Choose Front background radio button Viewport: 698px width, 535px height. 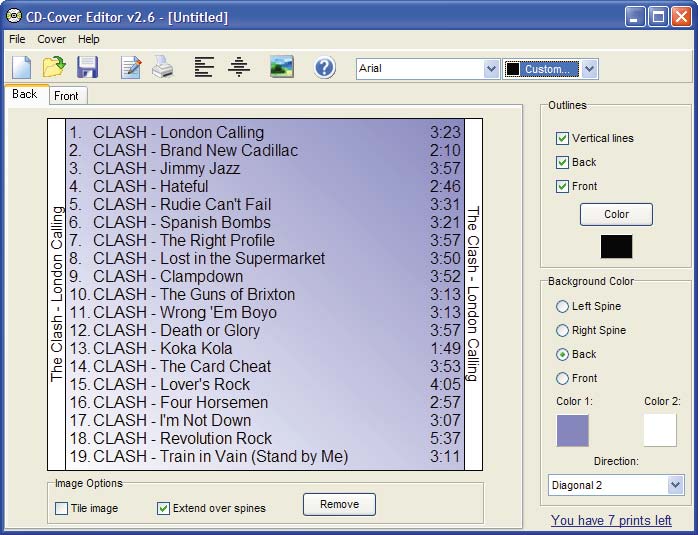point(562,378)
